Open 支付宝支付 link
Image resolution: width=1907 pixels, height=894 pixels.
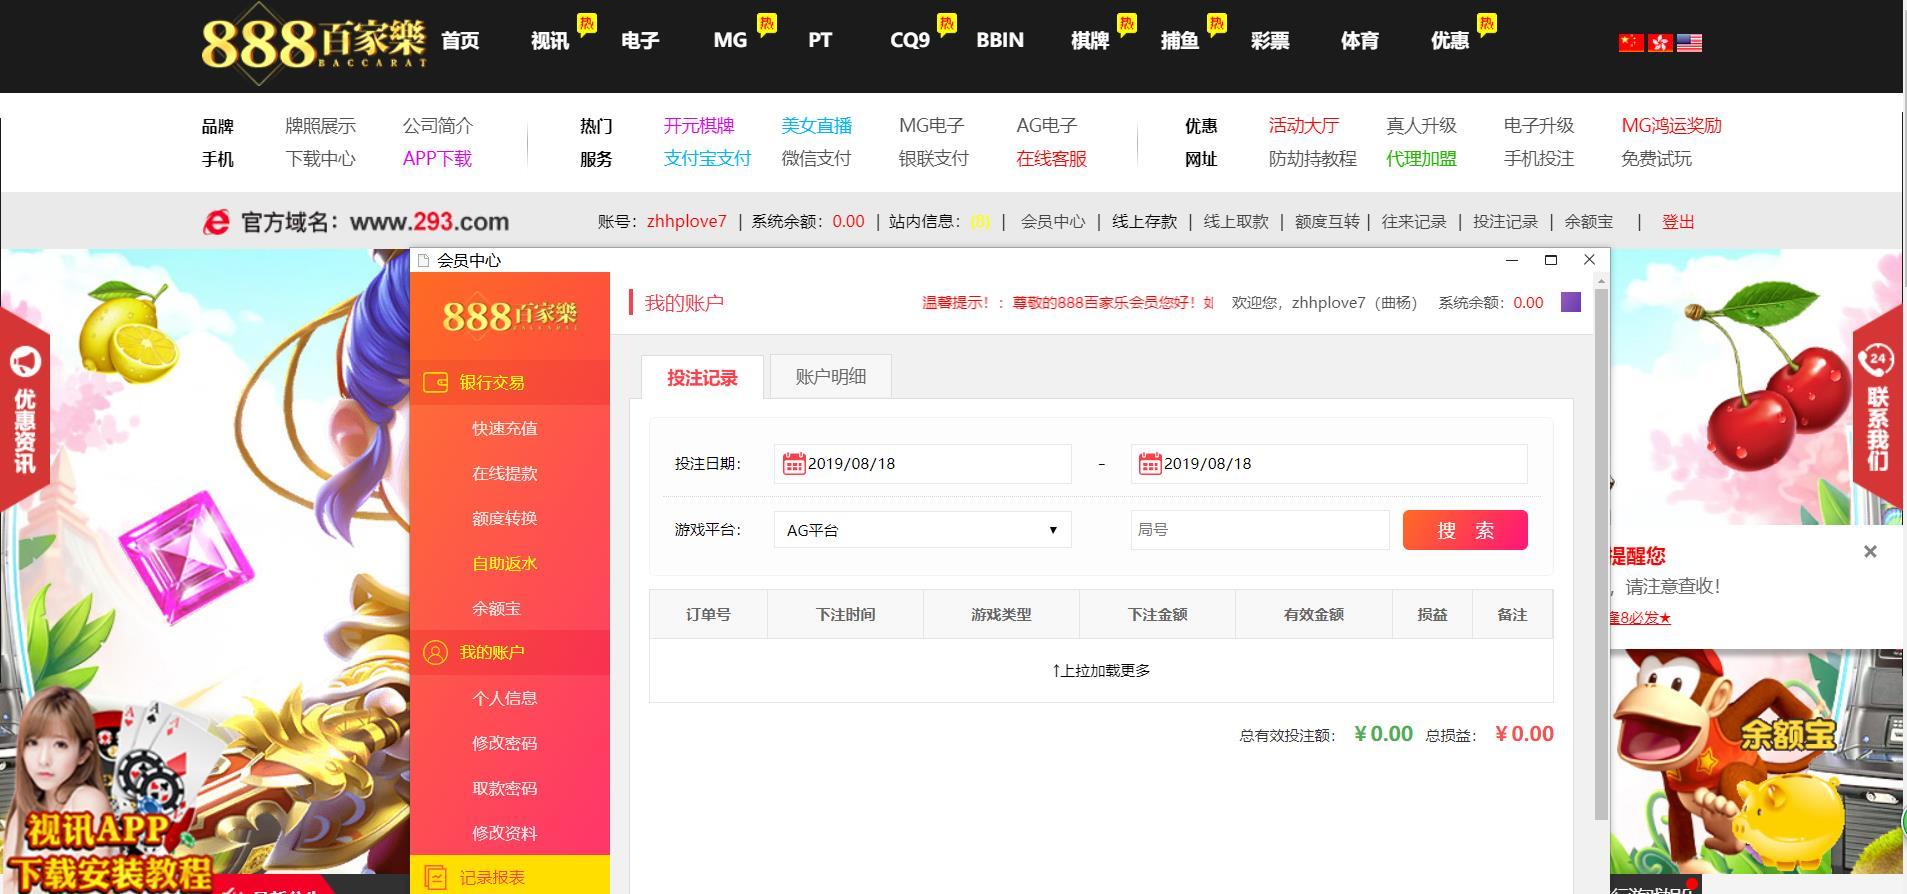coord(707,158)
